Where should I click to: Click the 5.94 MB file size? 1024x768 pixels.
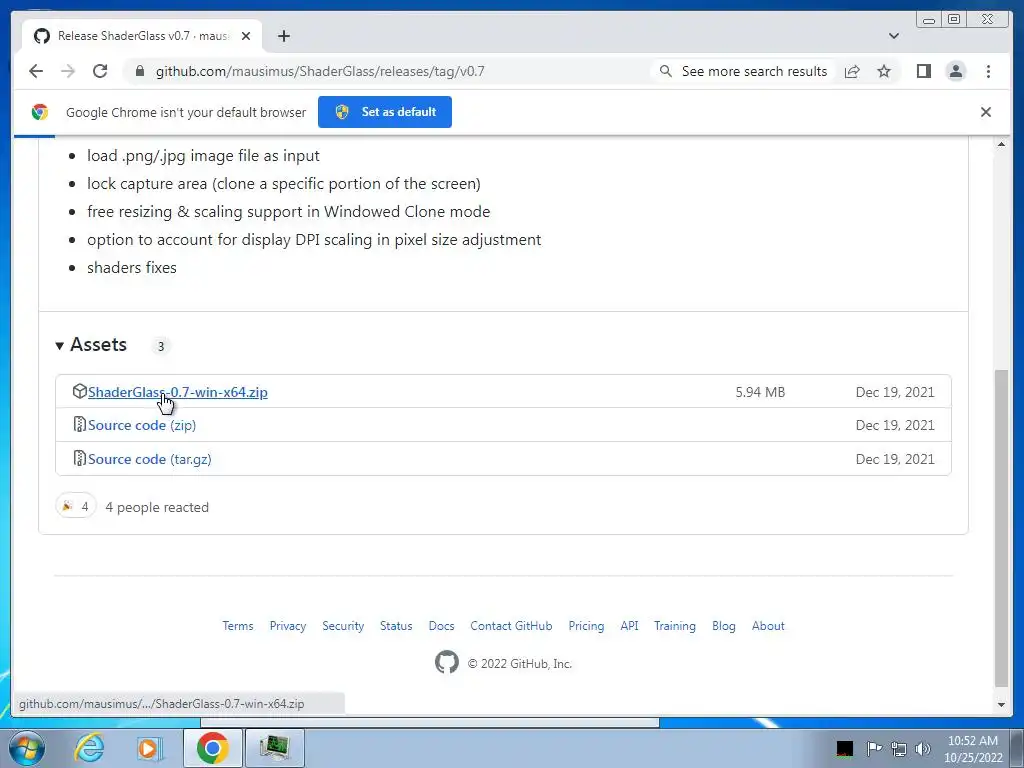coord(760,392)
